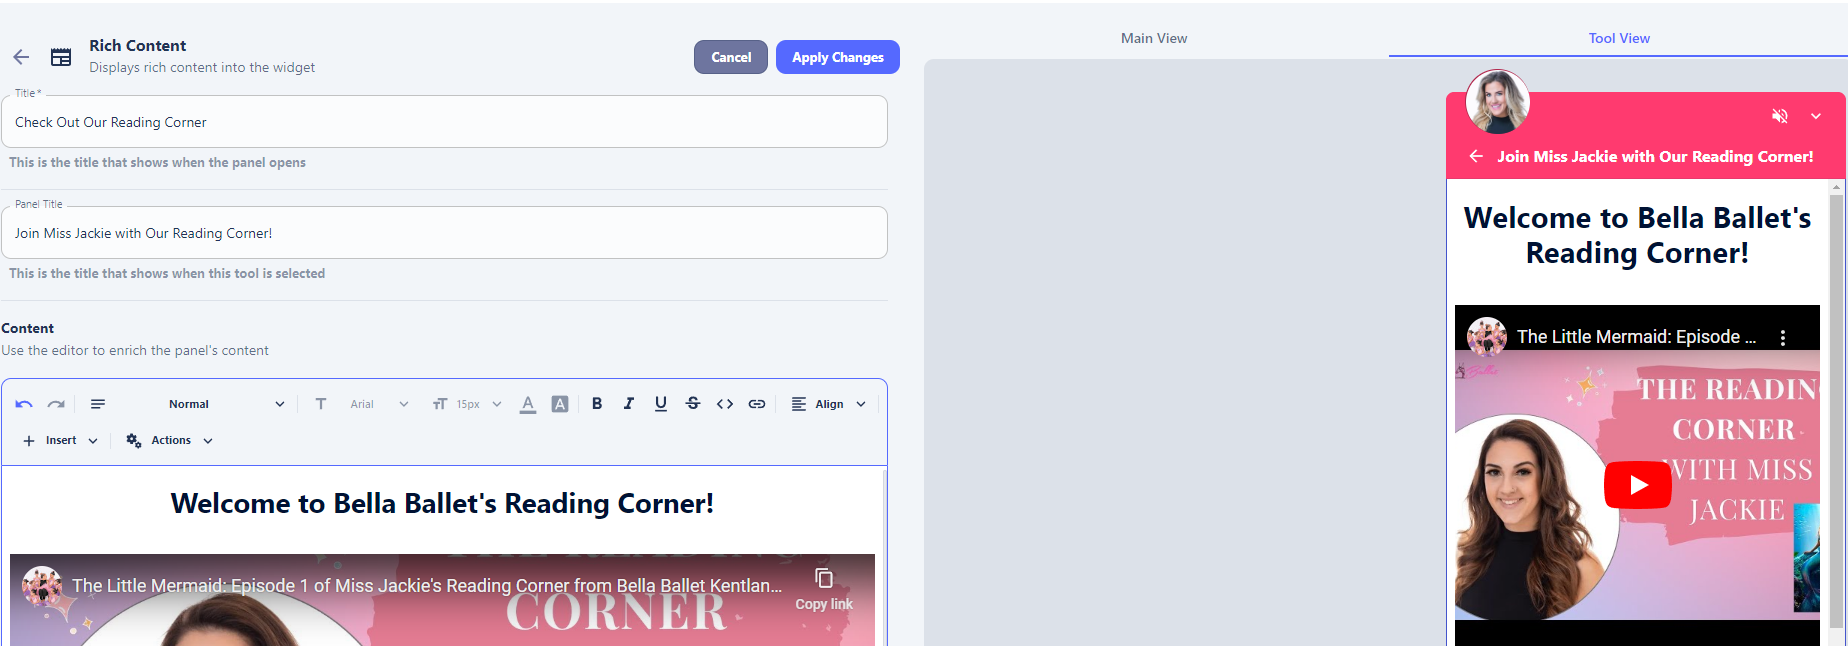Click the Rich Content widget icon

[x=61, y=57]
